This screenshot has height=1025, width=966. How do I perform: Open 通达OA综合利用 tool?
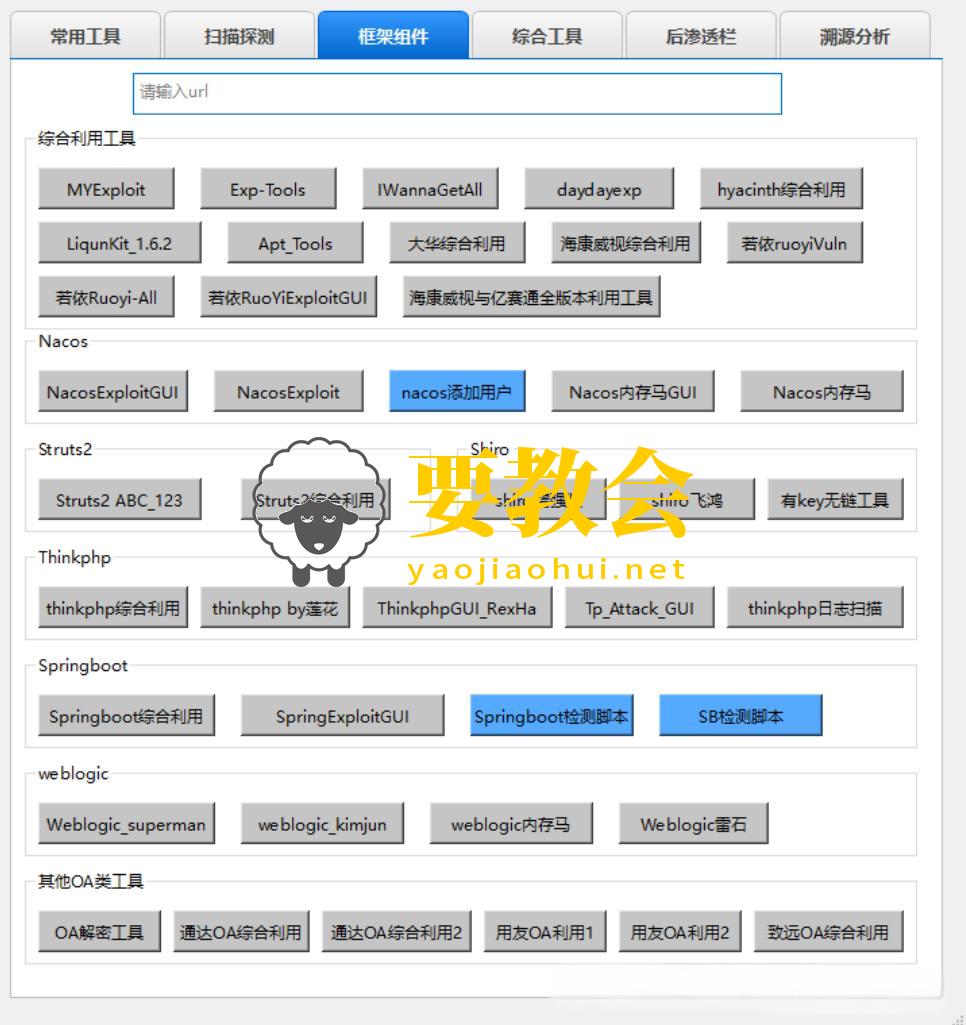241,932
